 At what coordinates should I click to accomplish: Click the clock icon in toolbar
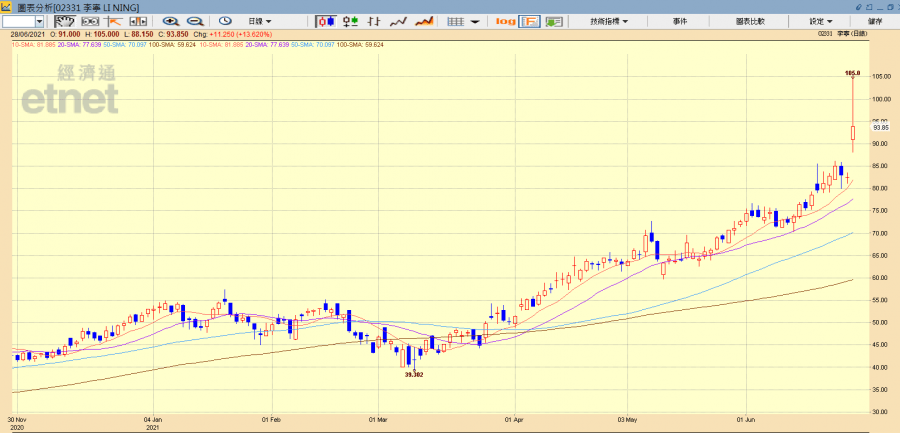tap(225, 21)
